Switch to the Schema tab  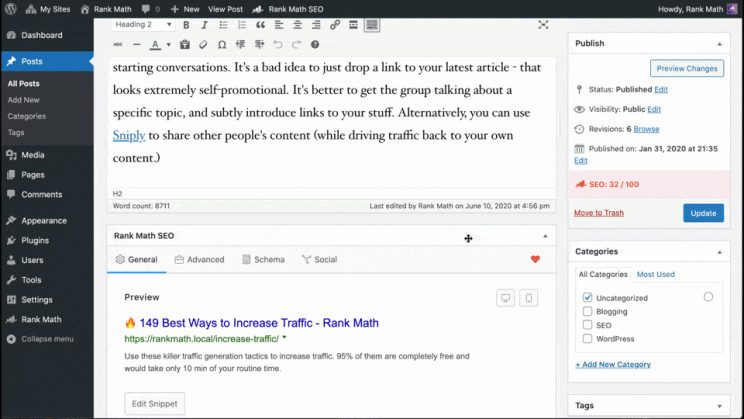point(261,260)
